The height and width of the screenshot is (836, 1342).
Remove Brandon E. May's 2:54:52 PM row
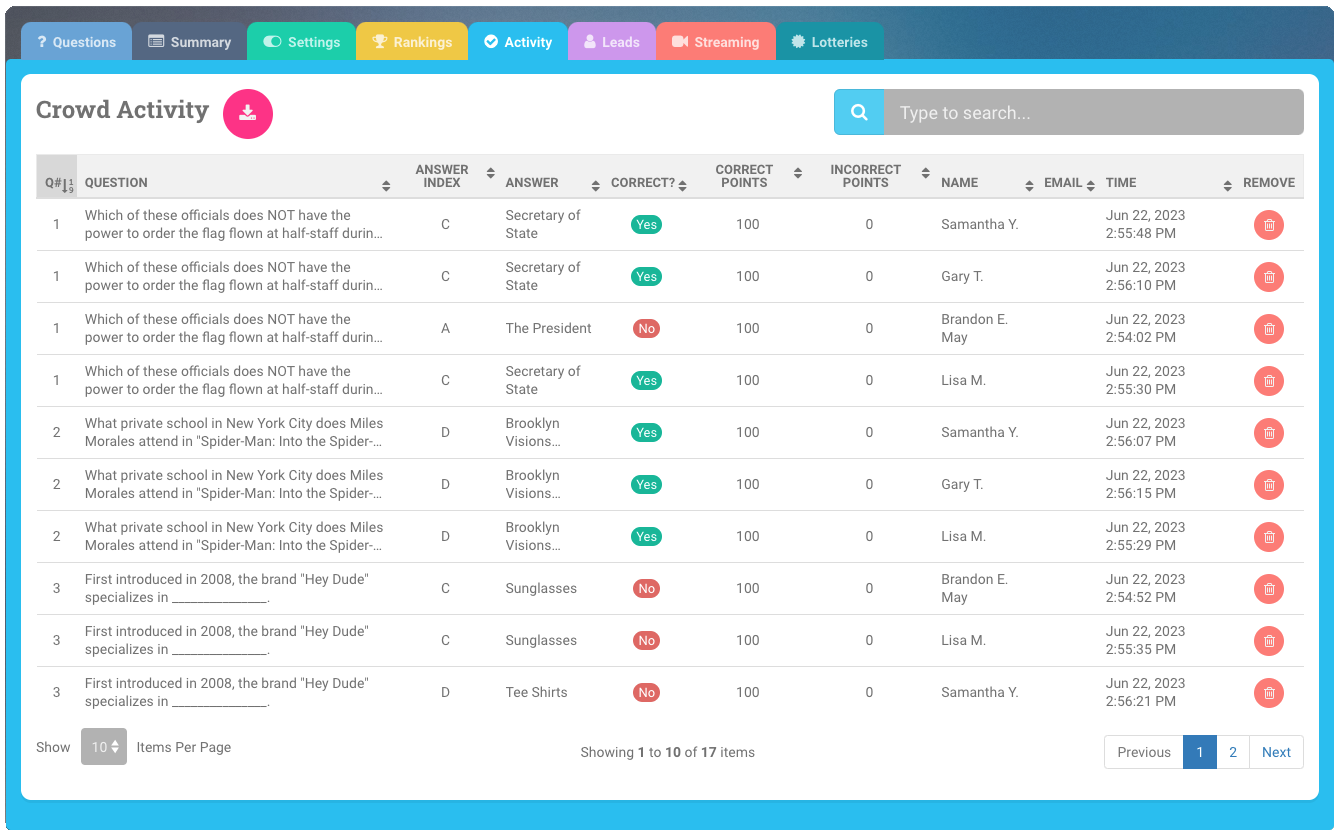tap(1269, 589)
